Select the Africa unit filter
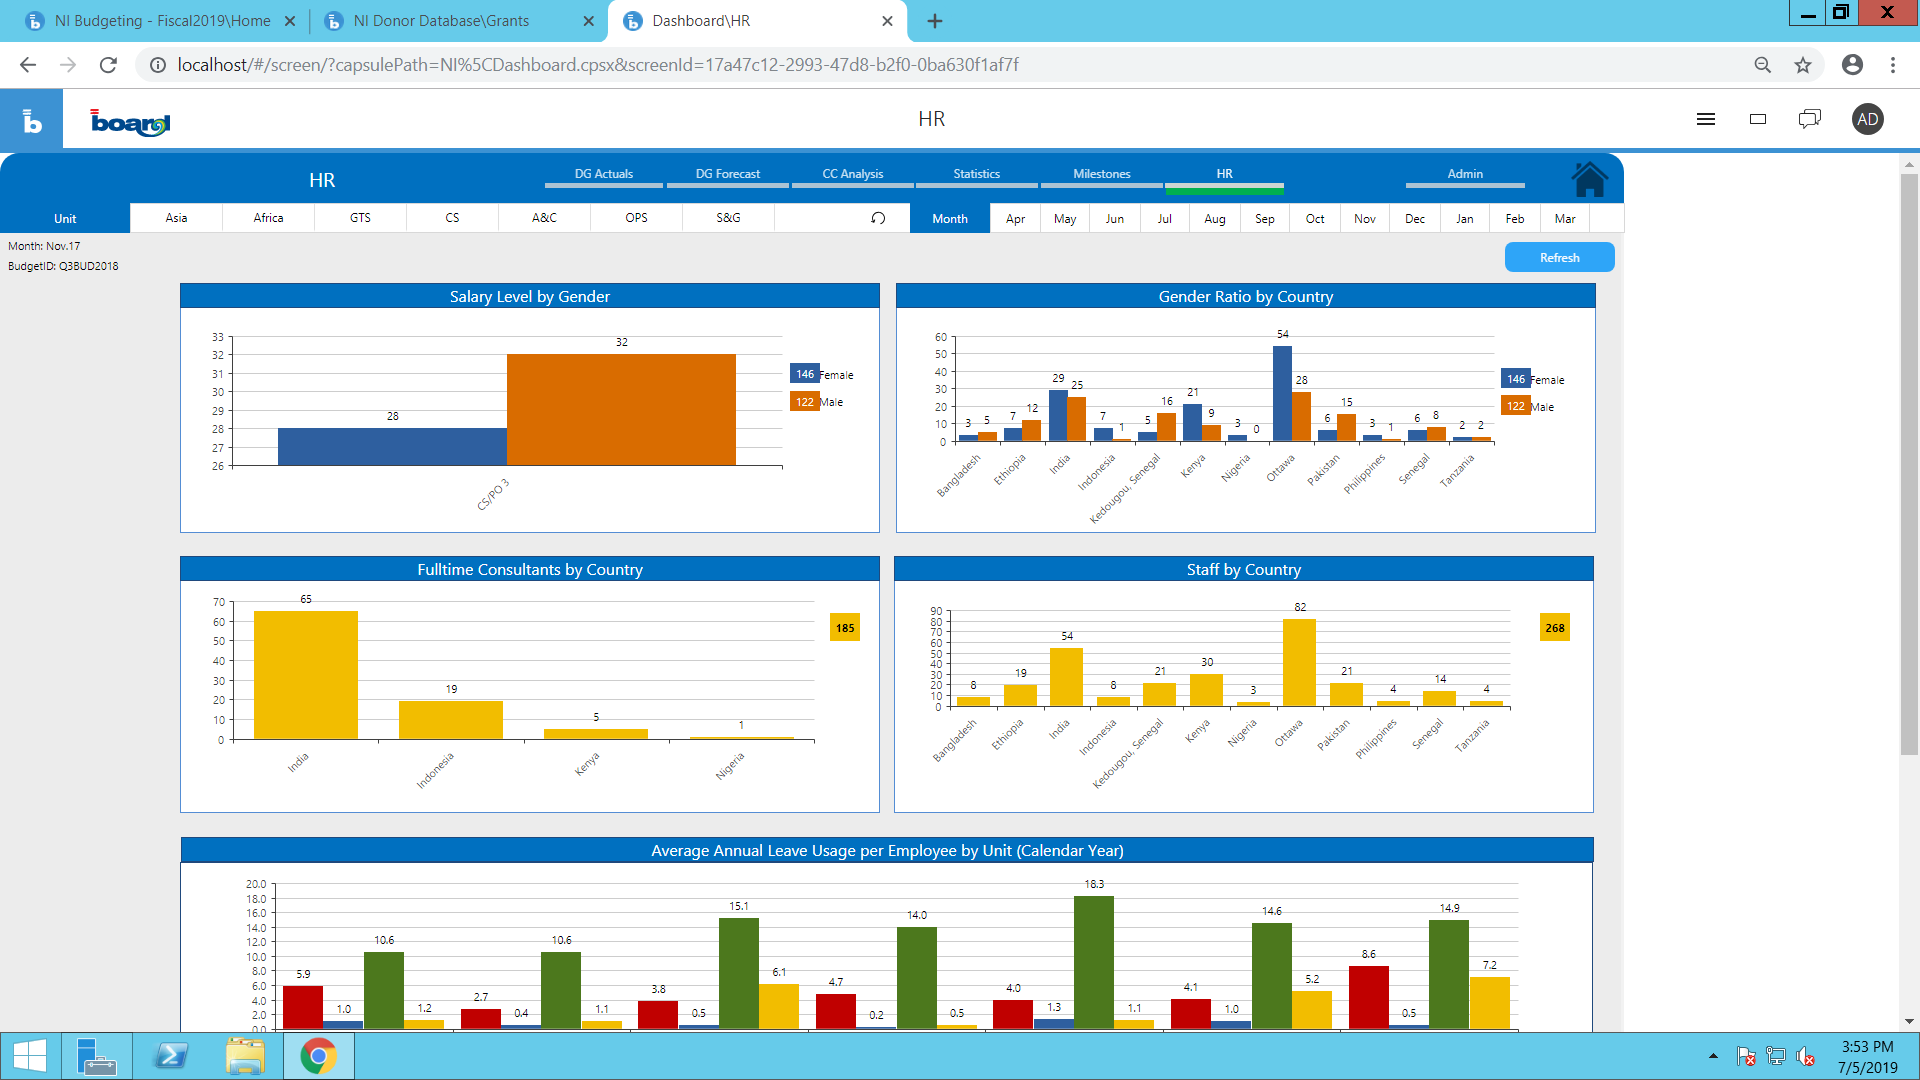 pyautogui.click(x=268, y=218)
